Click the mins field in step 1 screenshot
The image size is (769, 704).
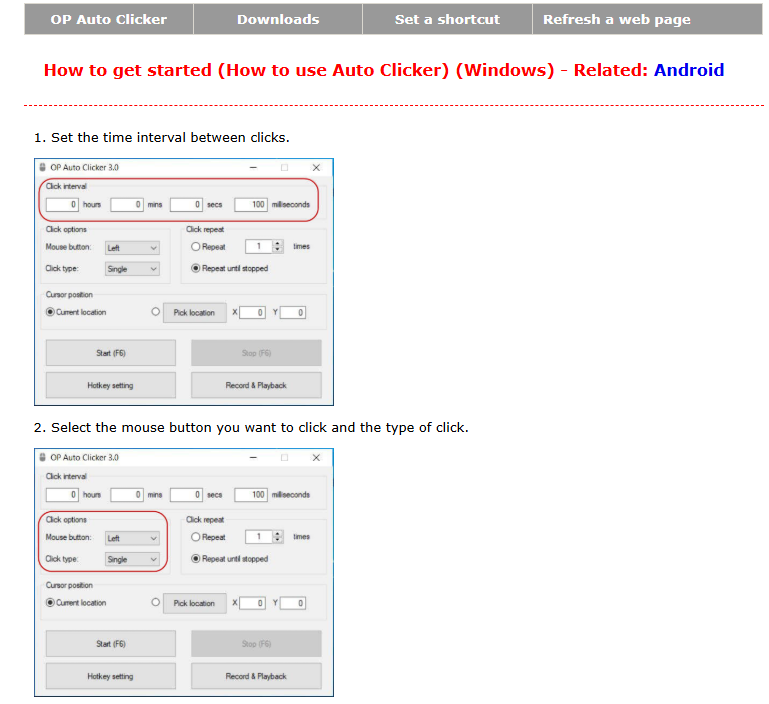click(x=127, y=205)
